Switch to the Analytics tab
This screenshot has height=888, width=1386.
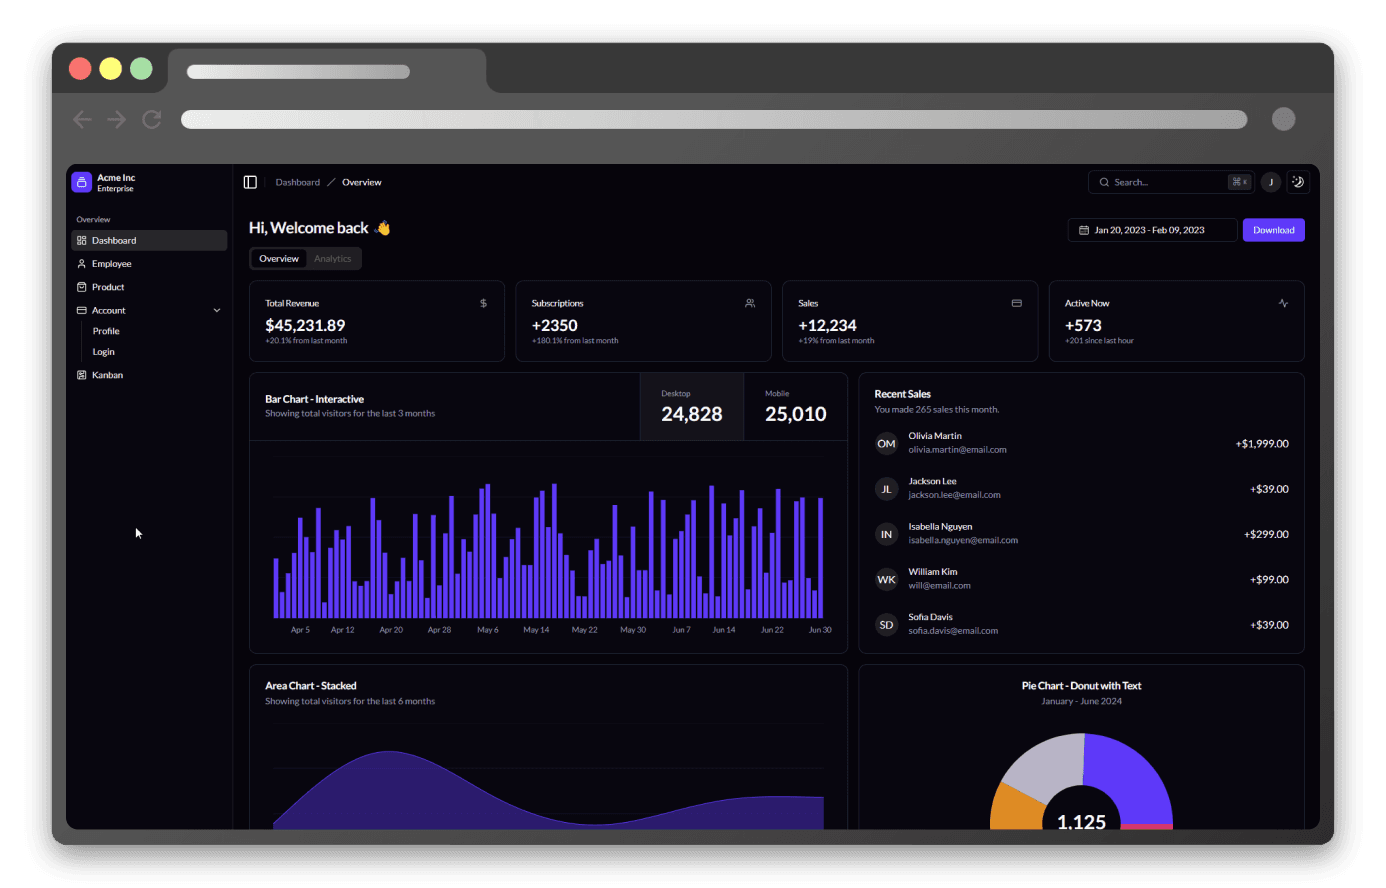332,259
